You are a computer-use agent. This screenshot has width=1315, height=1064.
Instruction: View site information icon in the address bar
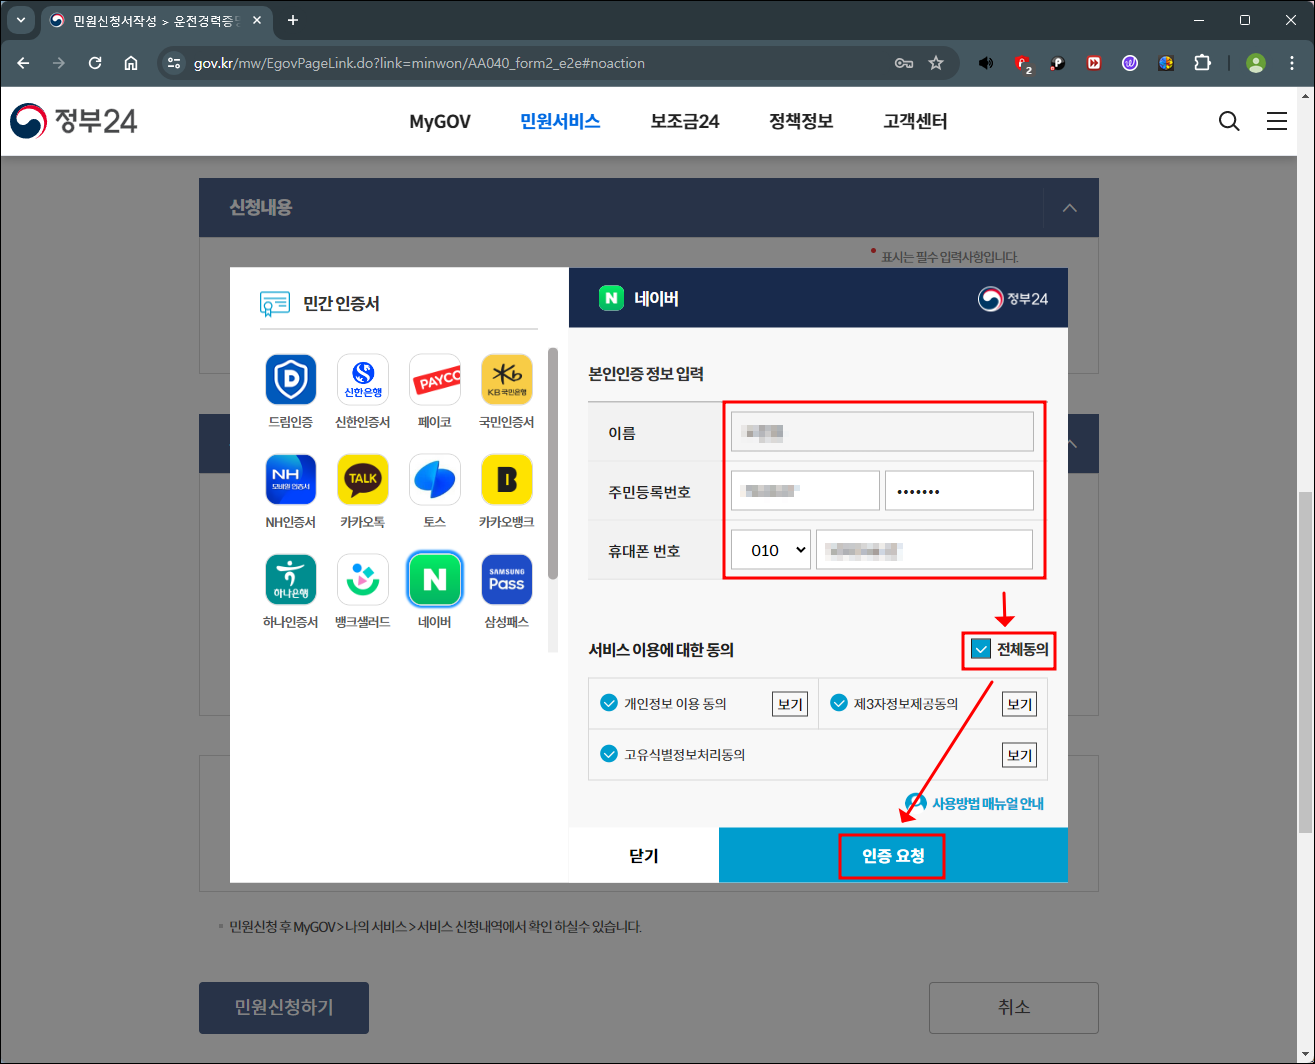[x=174, y=63]
